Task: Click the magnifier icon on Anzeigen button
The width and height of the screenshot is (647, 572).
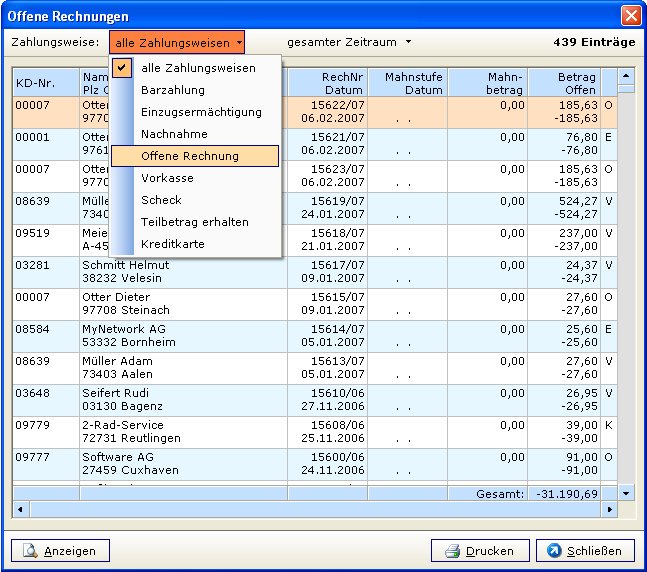Action: (x=30, y=551)
